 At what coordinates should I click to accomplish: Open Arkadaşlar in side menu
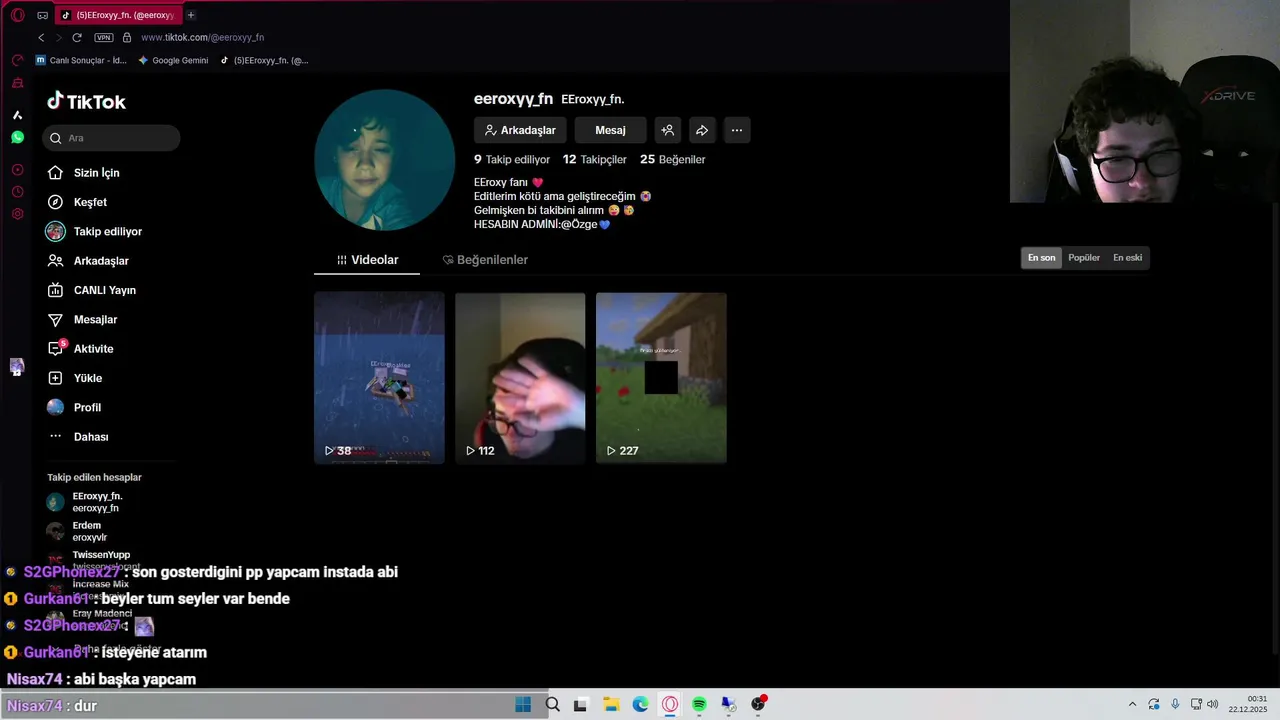point(88,261)
